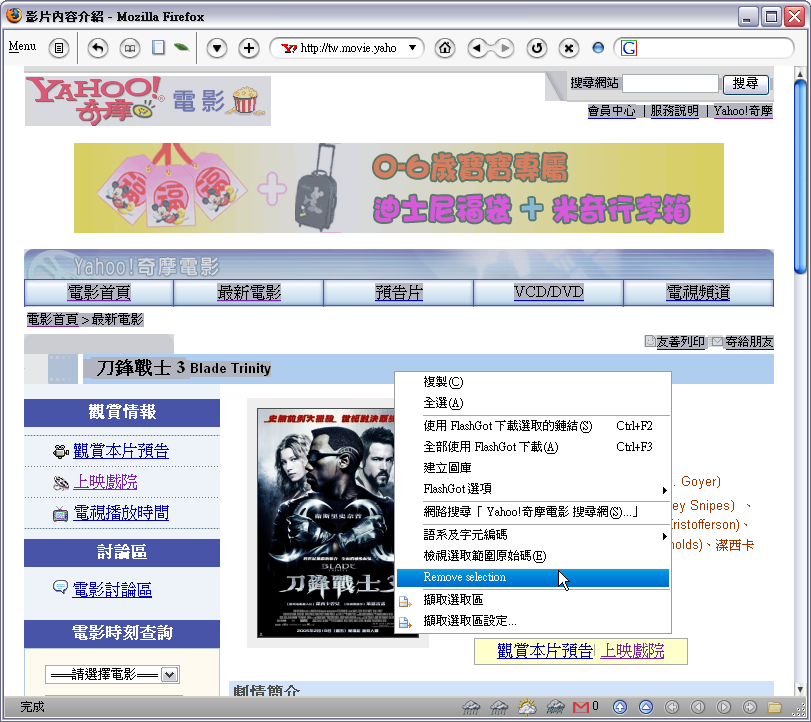Viewport: 811px width, 722px height.
Task: Click the folder icon in status bar
Action: click(773, 707)
